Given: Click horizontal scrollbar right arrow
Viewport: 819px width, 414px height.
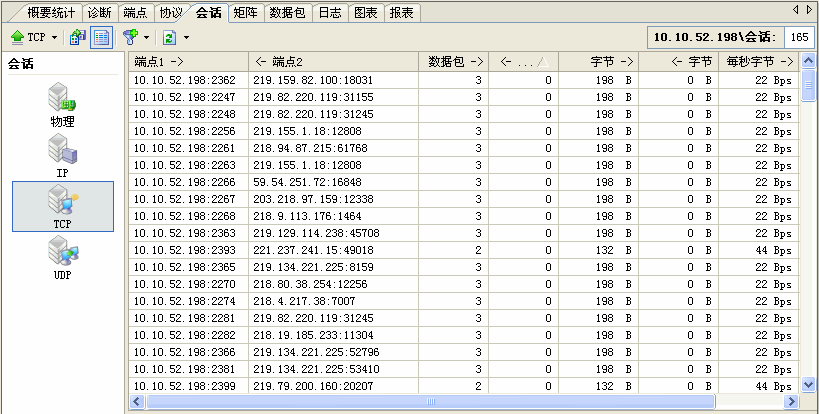Looking at the screenshot, I should (x=791, y=401).
